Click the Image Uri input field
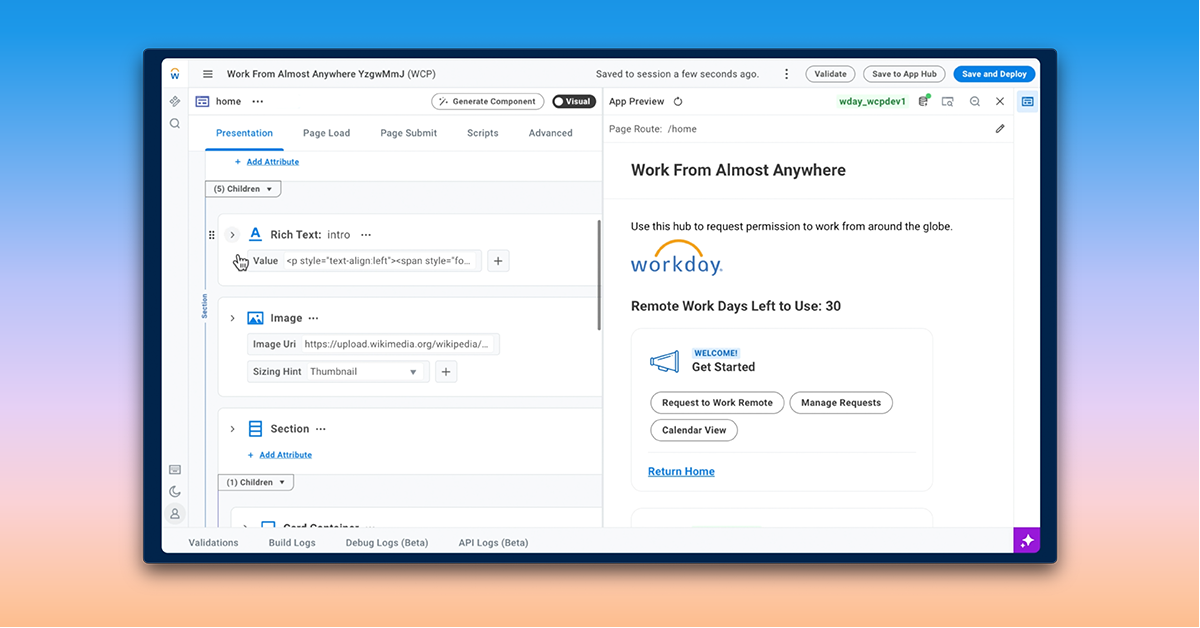The image size is (1200, 628). tap(397, 344)
